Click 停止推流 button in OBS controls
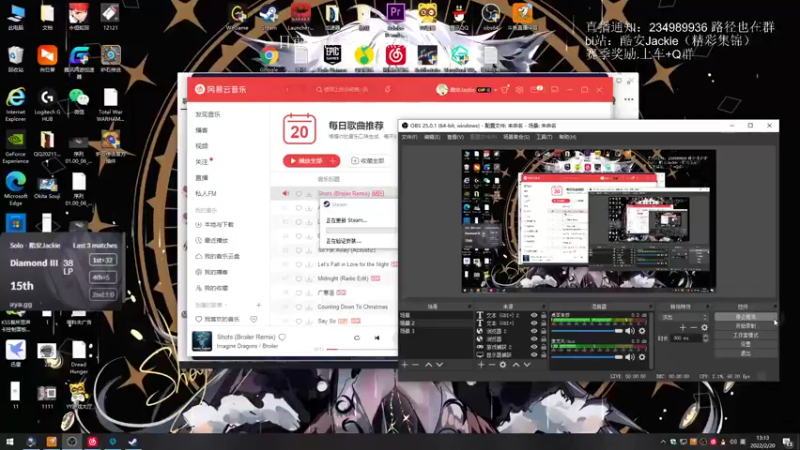The height and width of the screenshot is (450, 800). 745,317
